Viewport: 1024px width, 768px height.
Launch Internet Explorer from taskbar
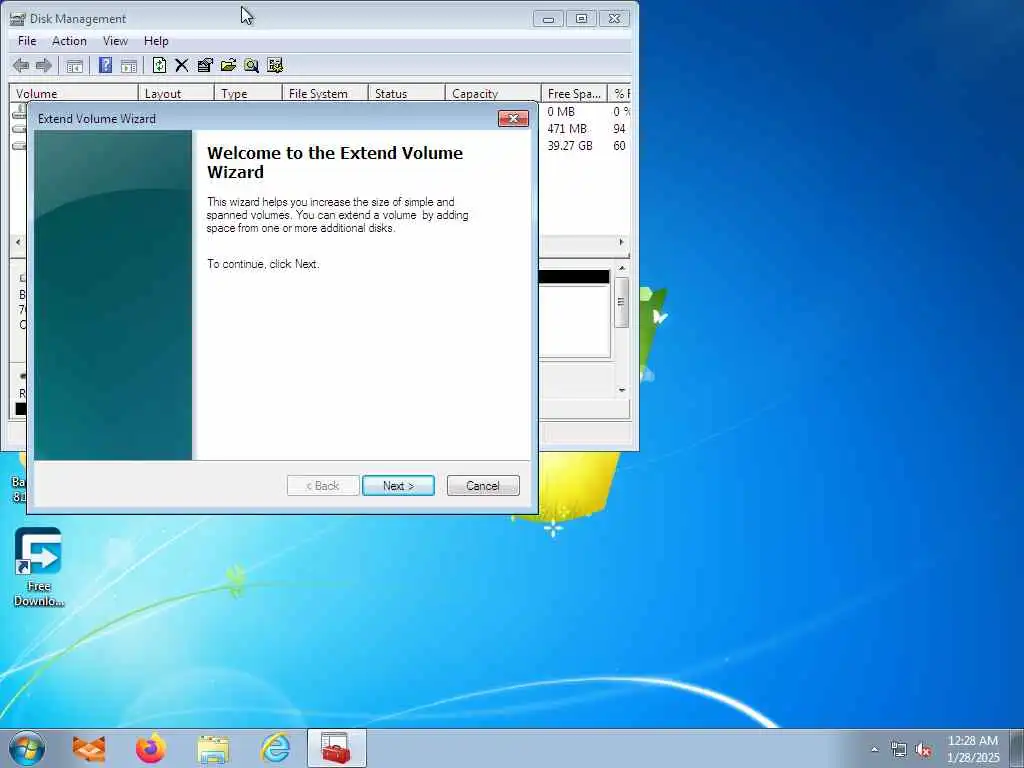[x=275, y=748]
